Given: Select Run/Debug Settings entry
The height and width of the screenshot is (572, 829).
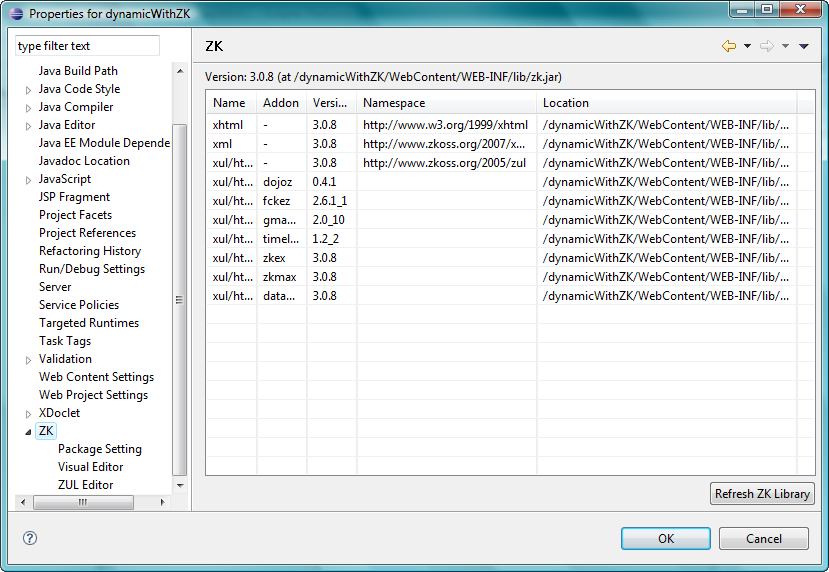Looking at the screenshot, I should tap(92, 269).
